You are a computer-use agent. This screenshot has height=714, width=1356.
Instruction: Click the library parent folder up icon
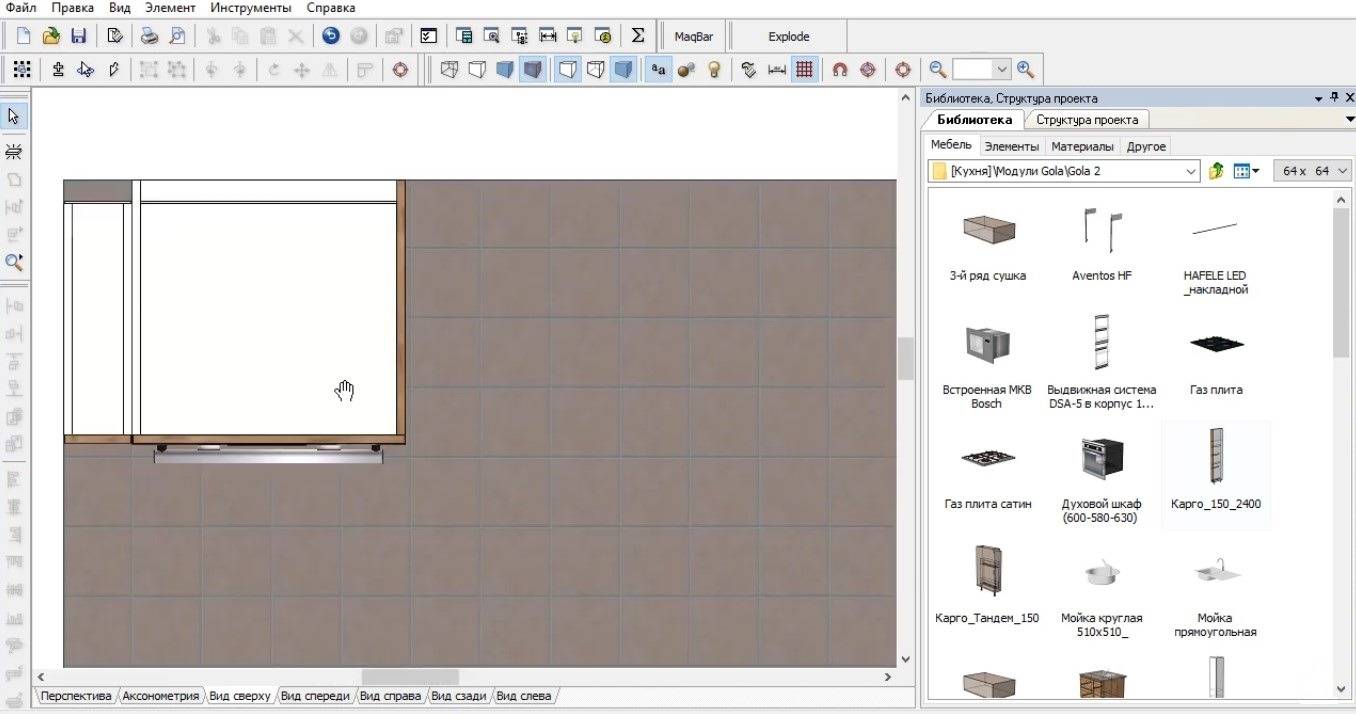tap(1216, 171)
